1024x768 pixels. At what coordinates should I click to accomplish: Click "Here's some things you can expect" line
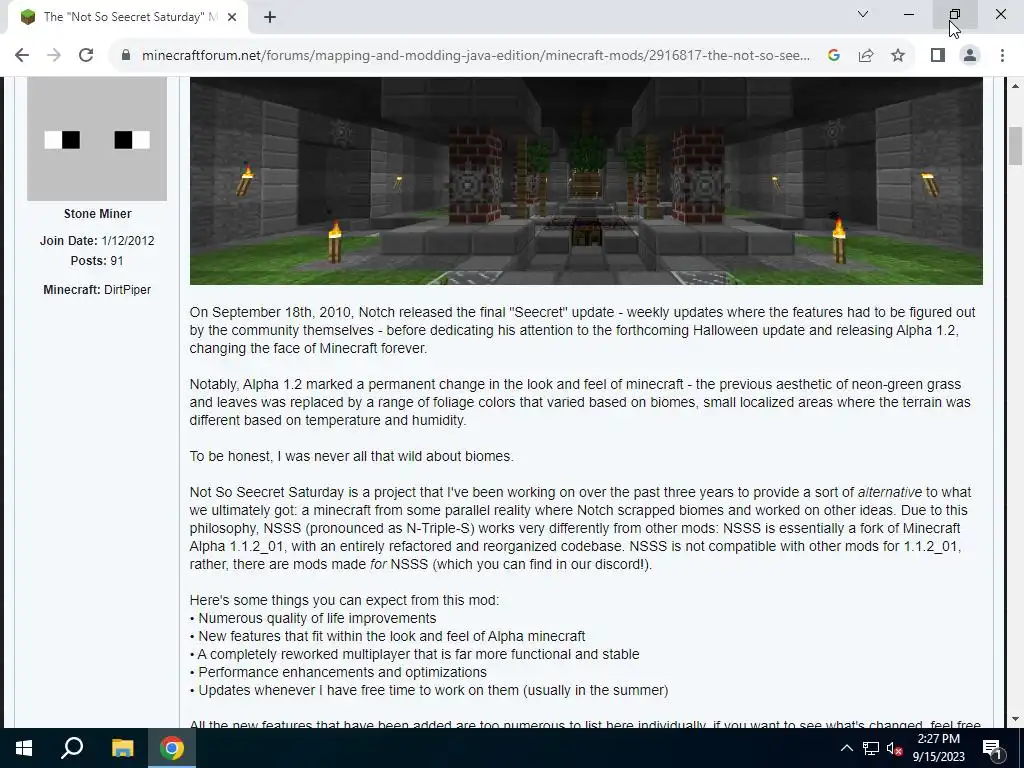click(x=344, y=600)
